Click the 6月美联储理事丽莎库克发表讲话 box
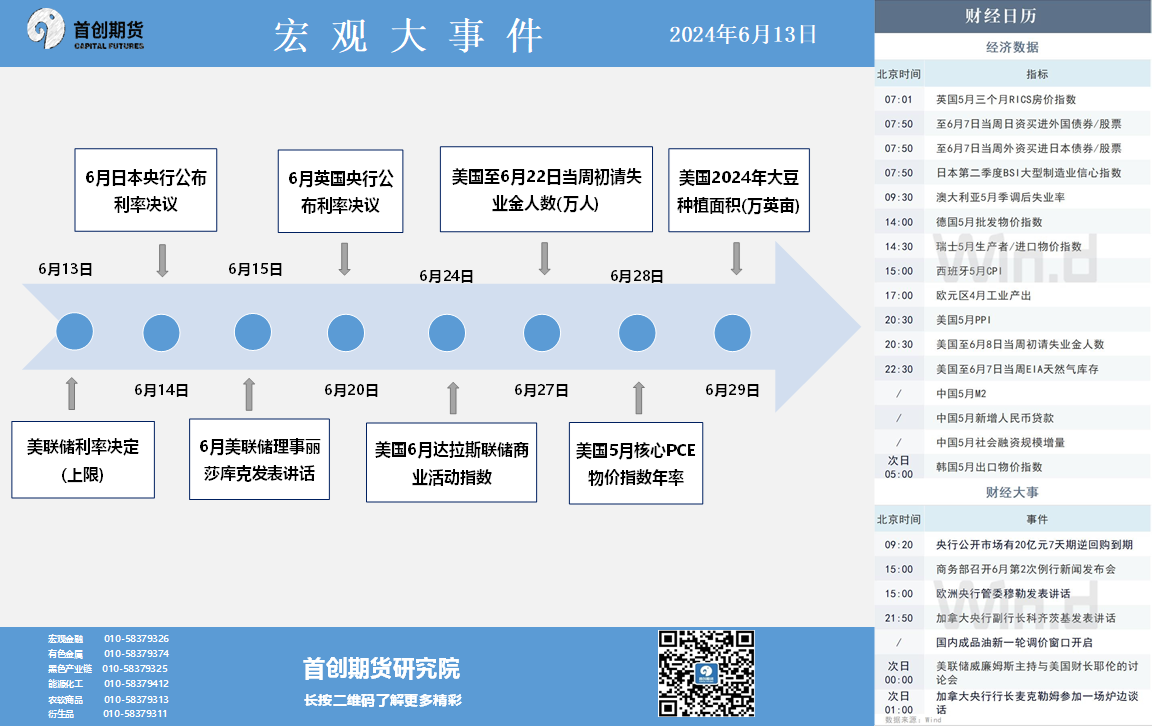Viewport: 1152px width, 726px height. [259, 459]
